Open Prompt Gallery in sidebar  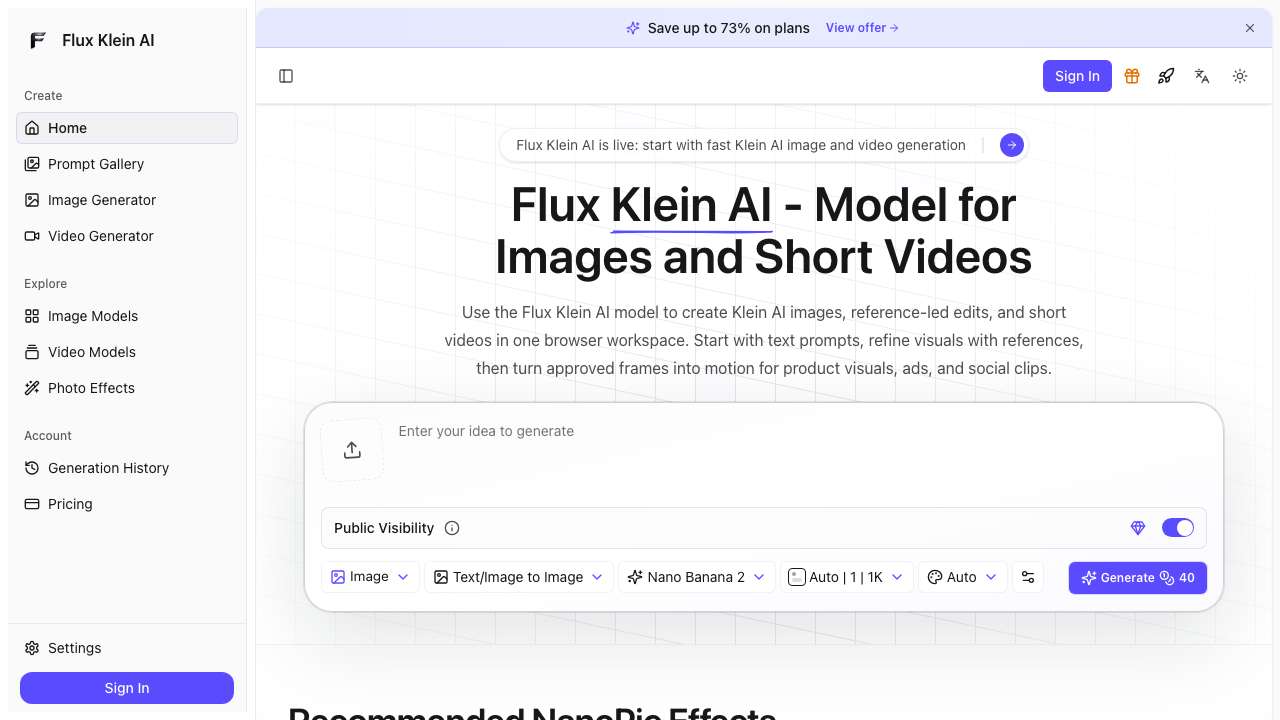pos(127,164)
